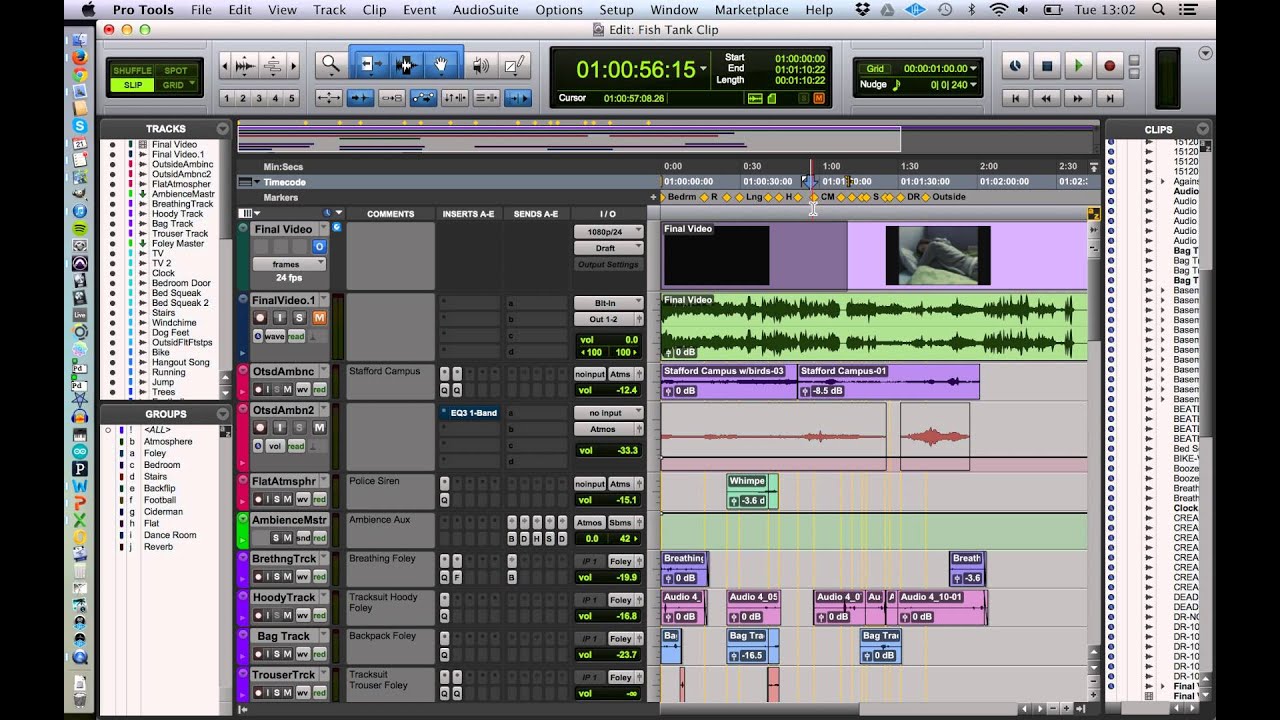Solo the FinalVideo.1 track
Viewport: 1280px width, 720px height.
pos(299,317)
